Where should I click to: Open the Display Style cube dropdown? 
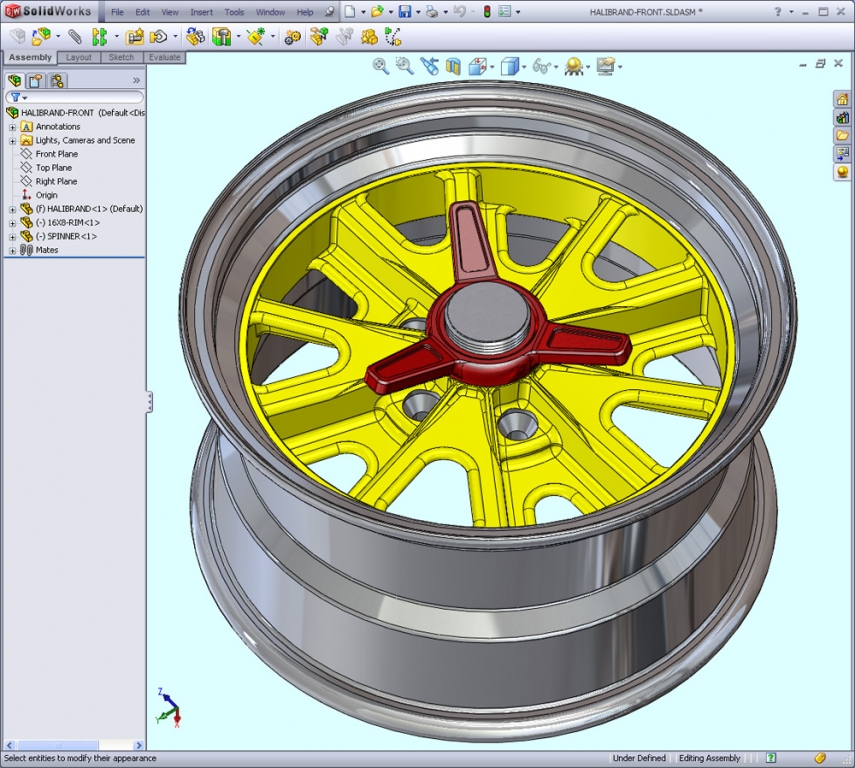pyautogui.click(x=522, y=67)
